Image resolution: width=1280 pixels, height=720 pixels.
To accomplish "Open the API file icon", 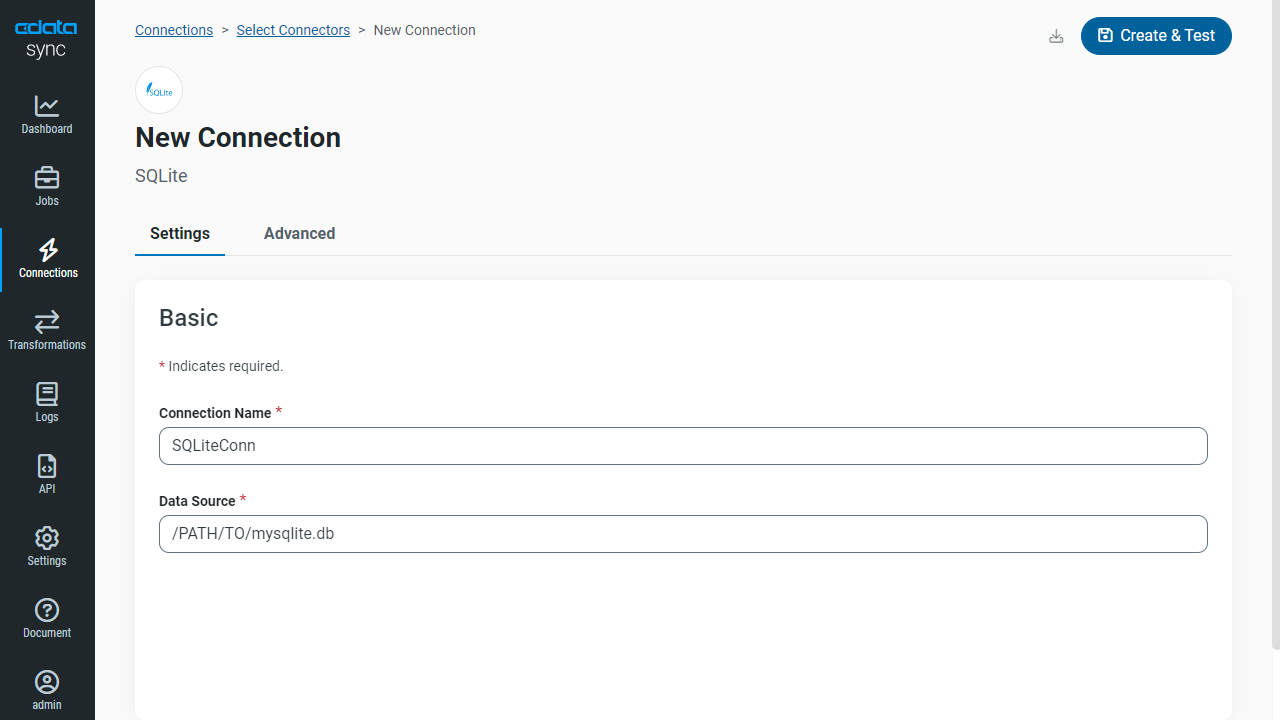I will pos(47,466).
